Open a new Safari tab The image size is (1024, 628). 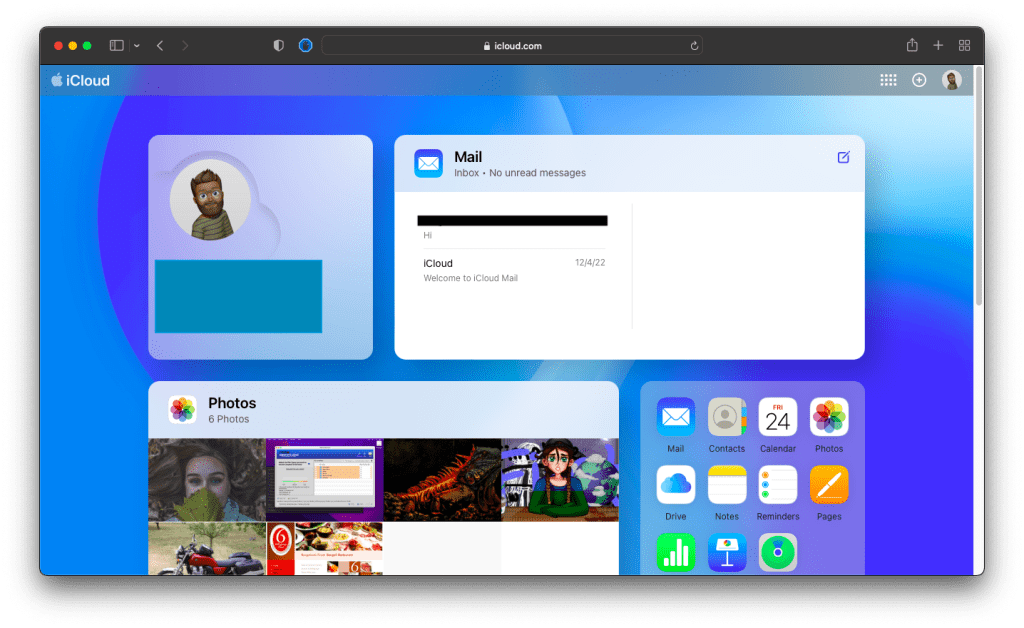937,45
